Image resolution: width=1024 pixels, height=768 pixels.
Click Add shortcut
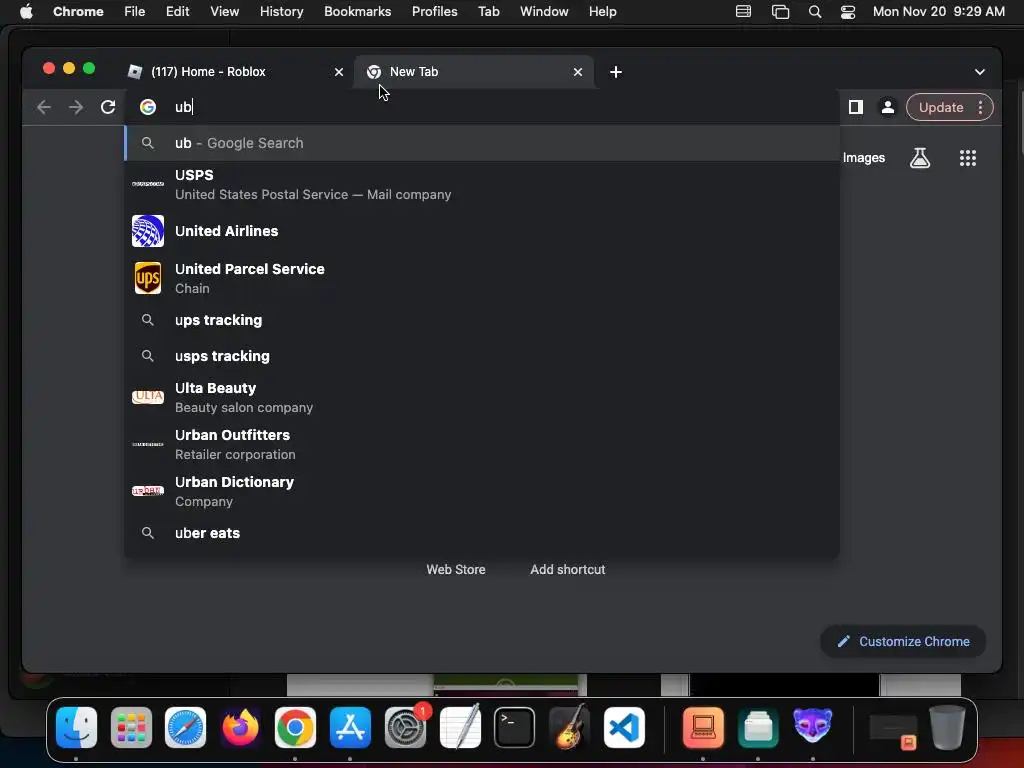pos(568,569)
